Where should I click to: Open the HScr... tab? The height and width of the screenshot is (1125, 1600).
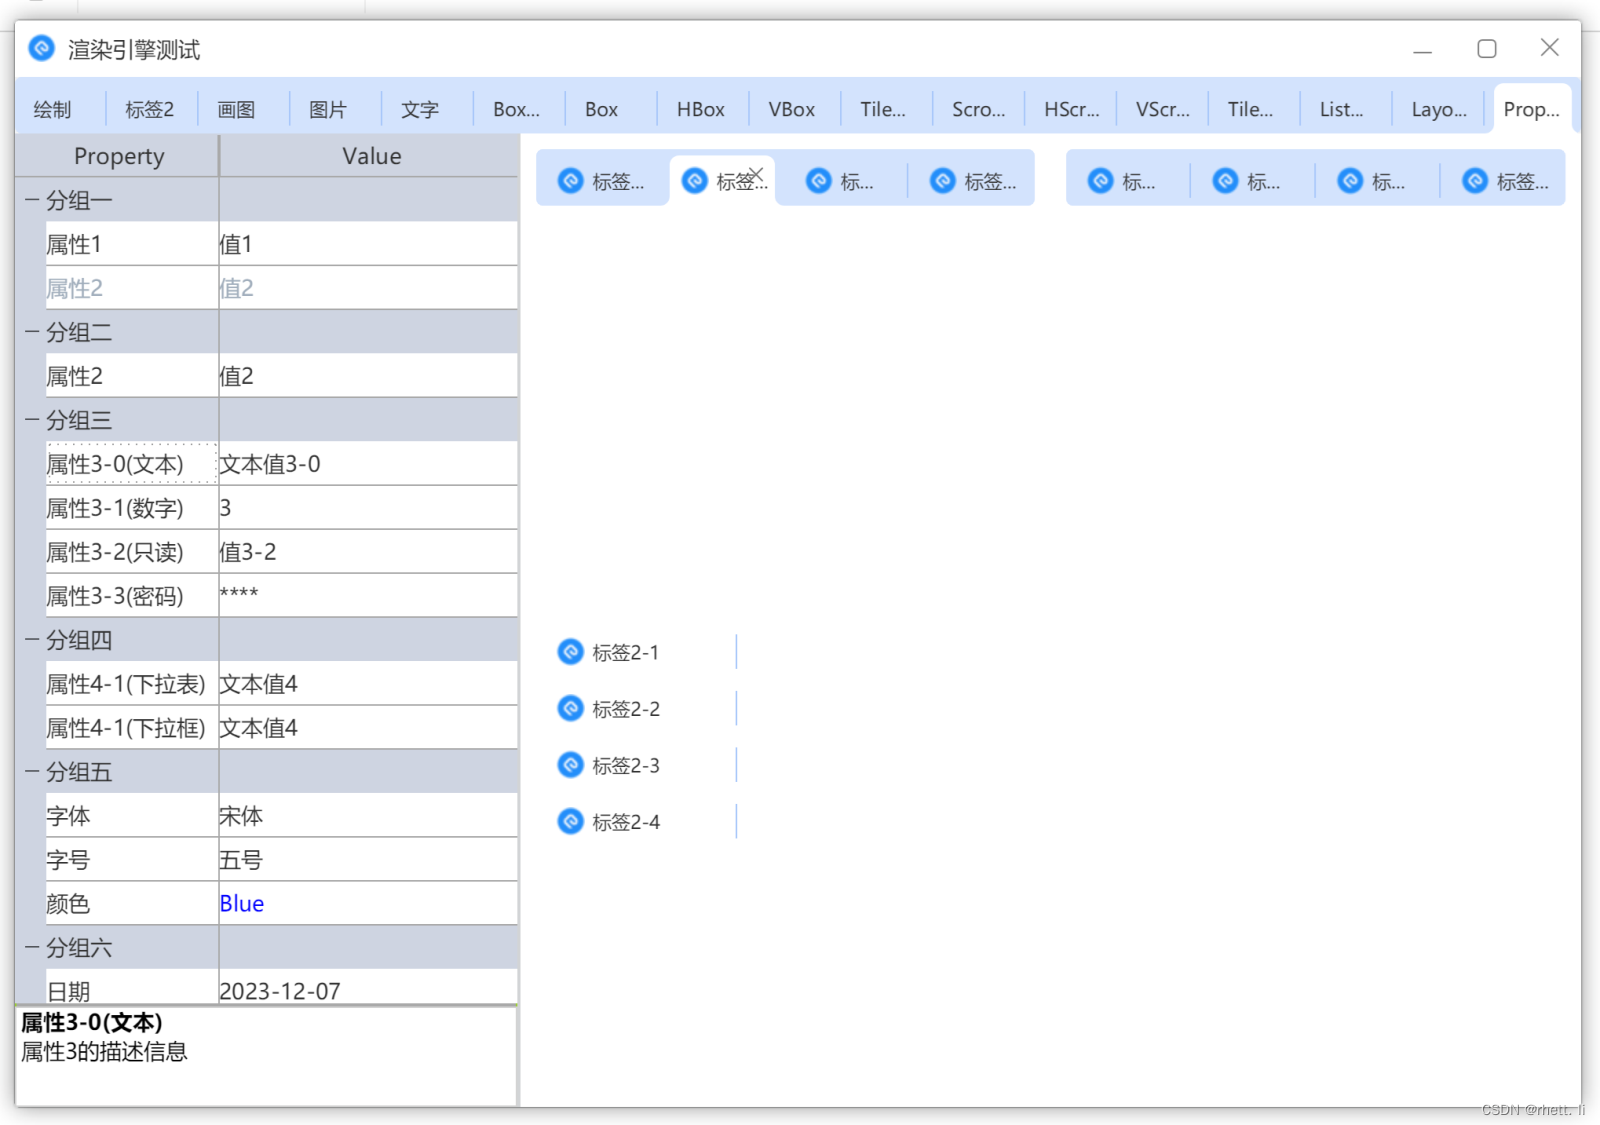point(1069,109)
